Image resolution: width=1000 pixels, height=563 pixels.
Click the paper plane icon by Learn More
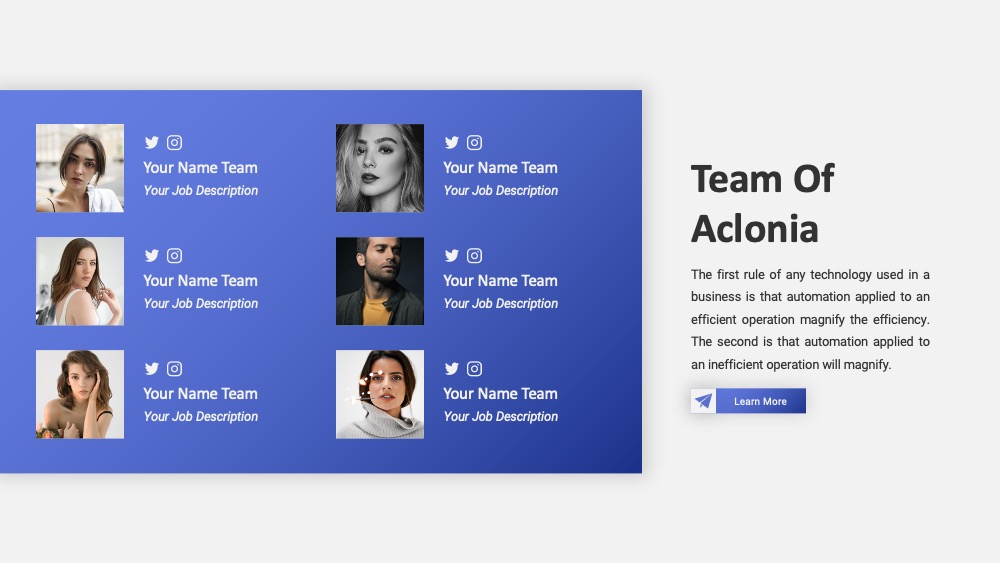(x=703, y=401)
